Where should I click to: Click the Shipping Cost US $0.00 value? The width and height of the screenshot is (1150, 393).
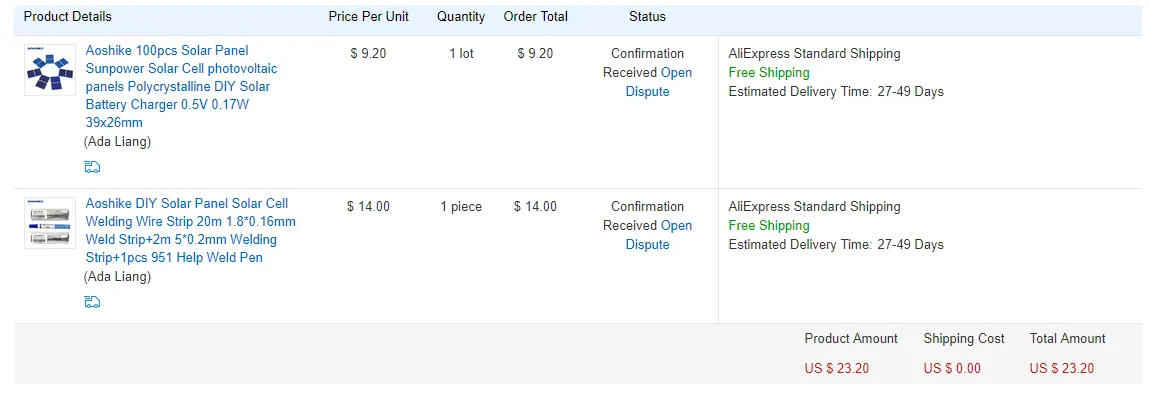(952, 368)
